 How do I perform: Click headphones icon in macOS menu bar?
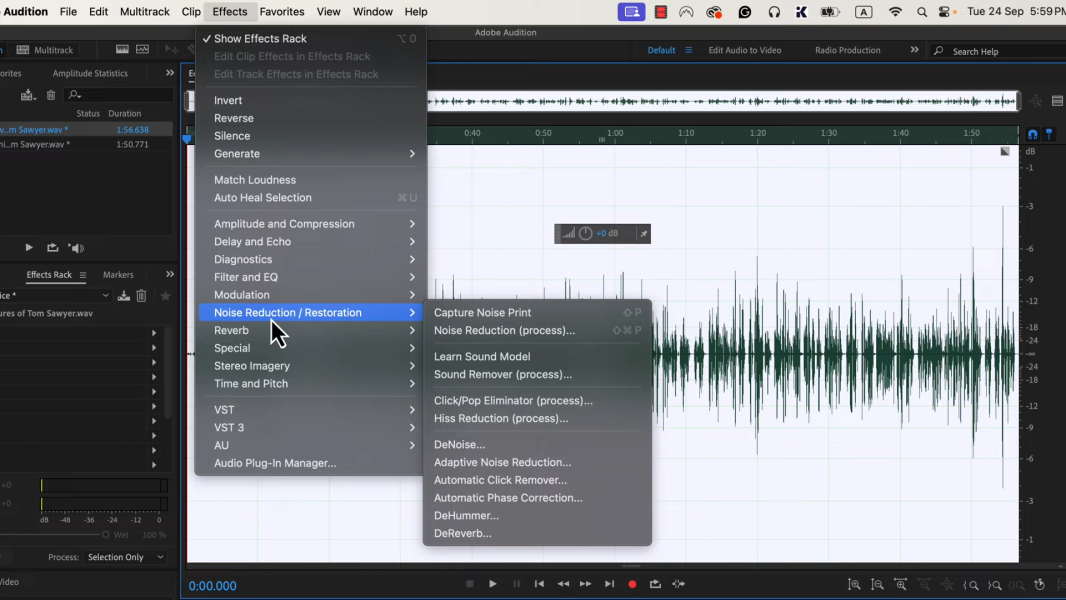pyautogui.click(x=774, y=12)
